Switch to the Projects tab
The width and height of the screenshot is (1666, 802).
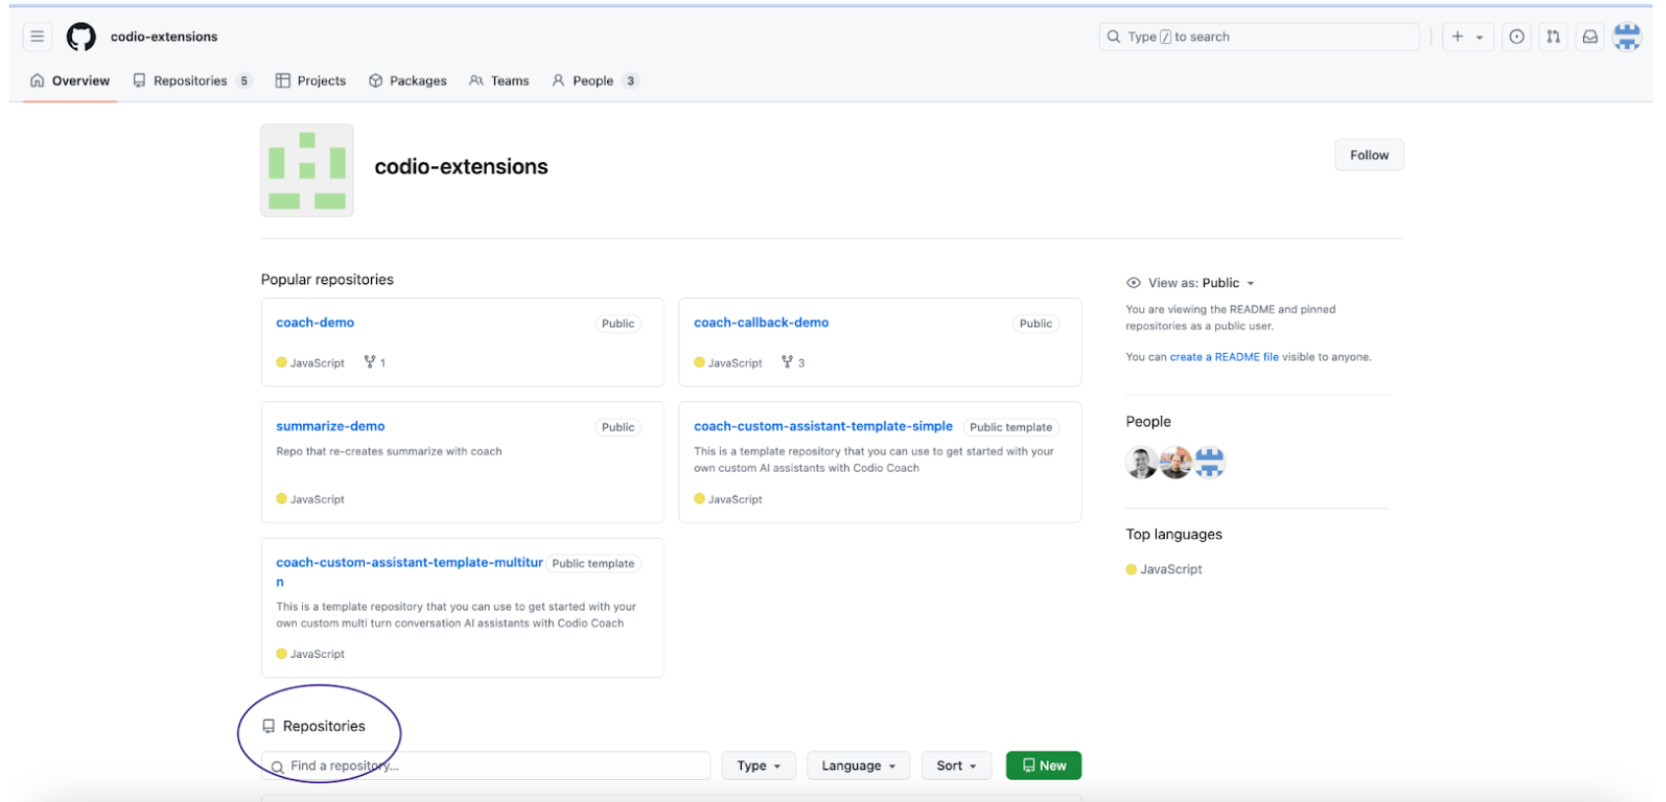[x=310, y=81]
